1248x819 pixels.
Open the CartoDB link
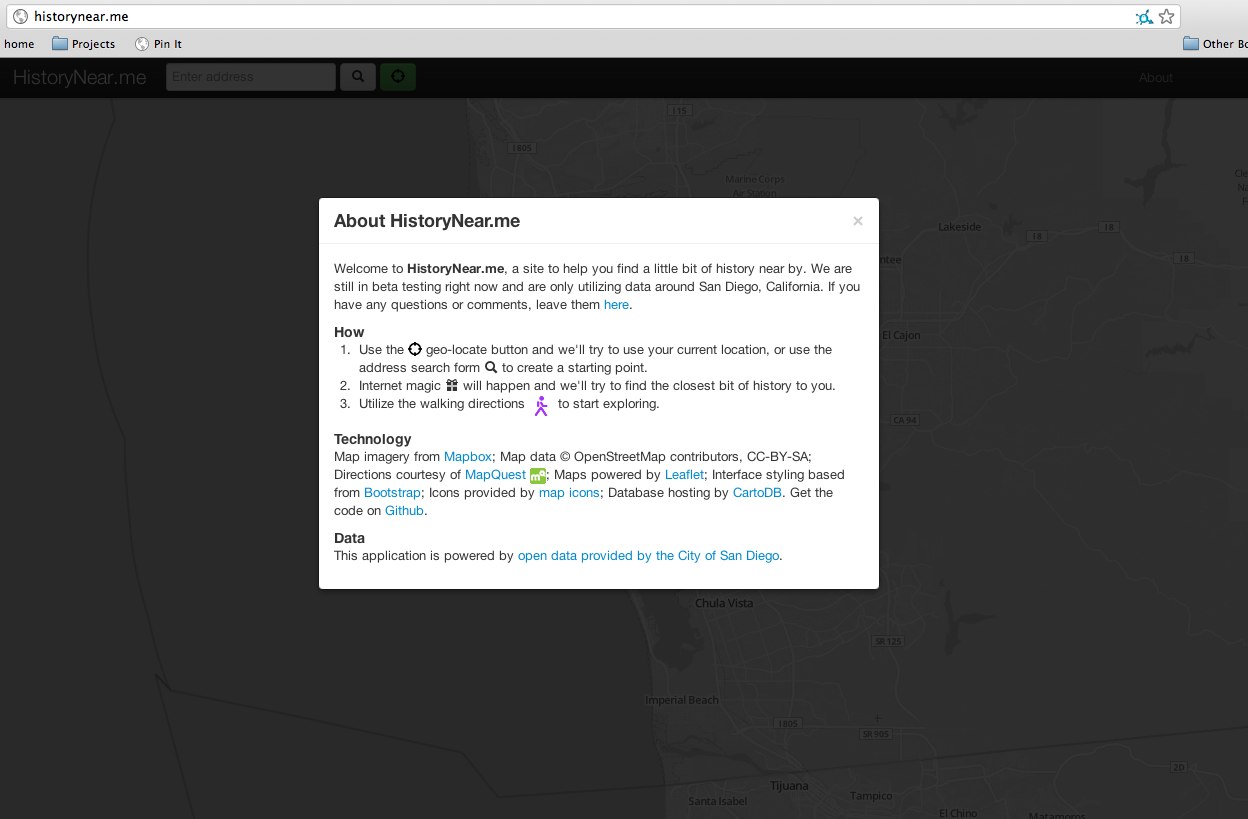click(758, 493)
